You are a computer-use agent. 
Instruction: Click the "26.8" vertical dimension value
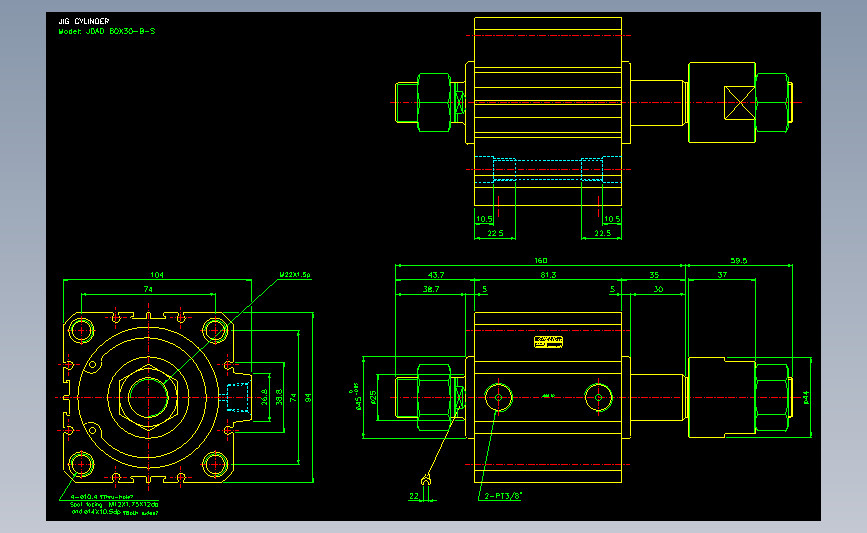tap(264, 397)
